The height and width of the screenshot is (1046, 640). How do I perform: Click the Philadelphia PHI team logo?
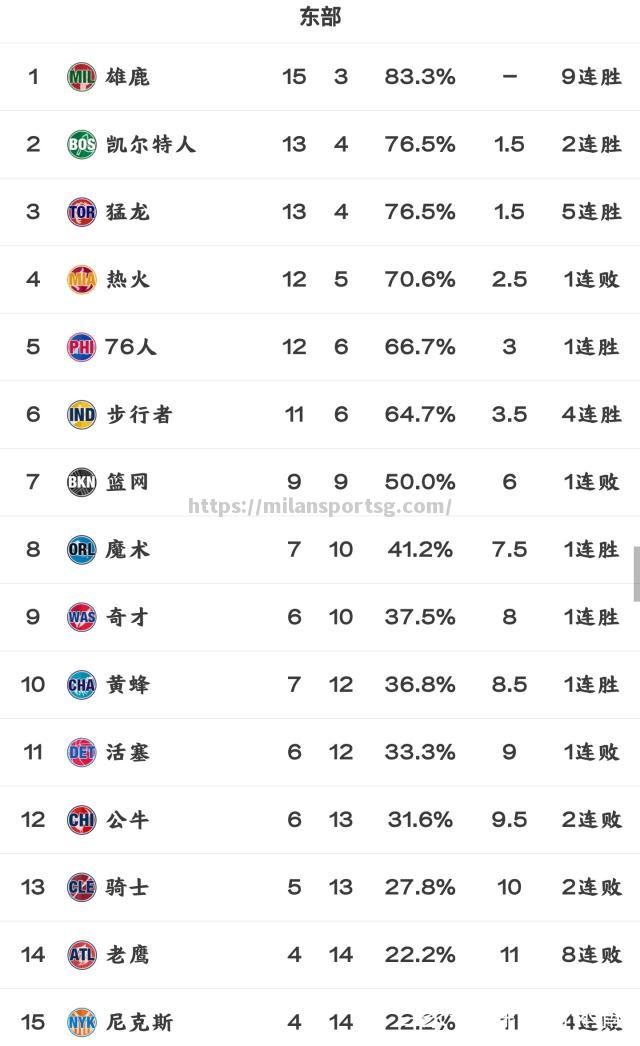click(81, 347)
